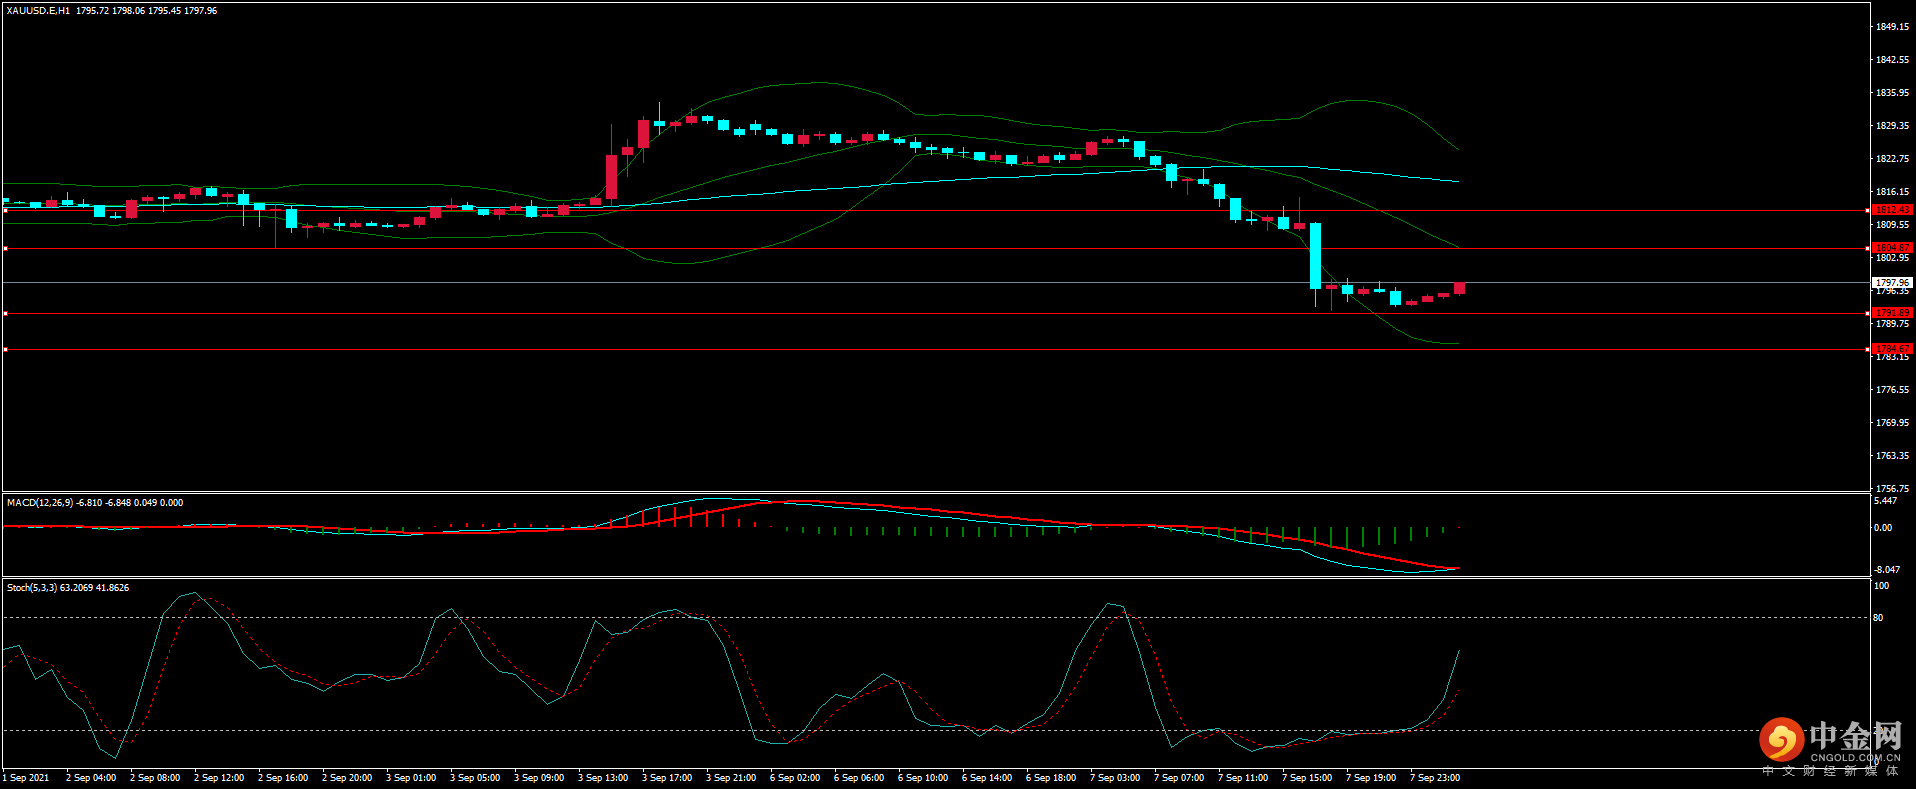Click the 2 Sep 16:00 time label
The width and height of the screenshot is (1916, 789).
coord(283,778)
